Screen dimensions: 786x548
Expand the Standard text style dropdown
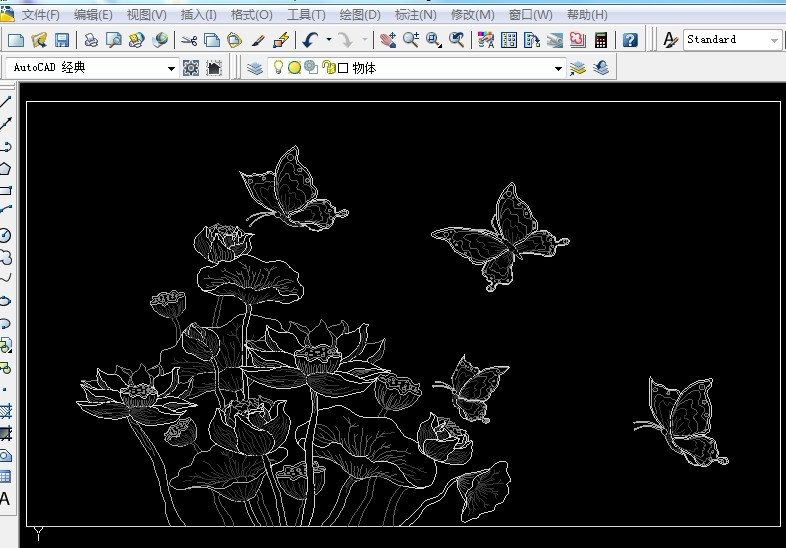pos(774,40)
